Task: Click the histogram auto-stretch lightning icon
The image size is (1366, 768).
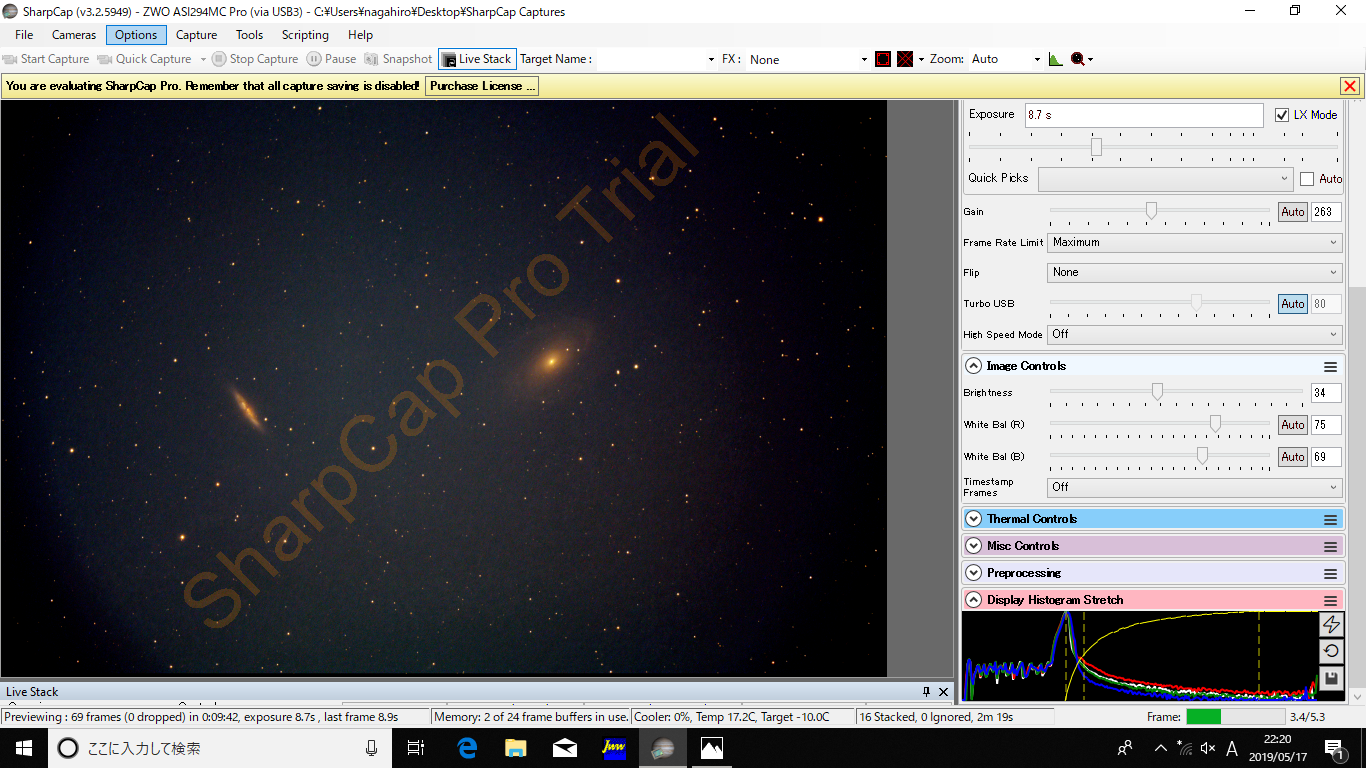Action: coord(1331,624)
